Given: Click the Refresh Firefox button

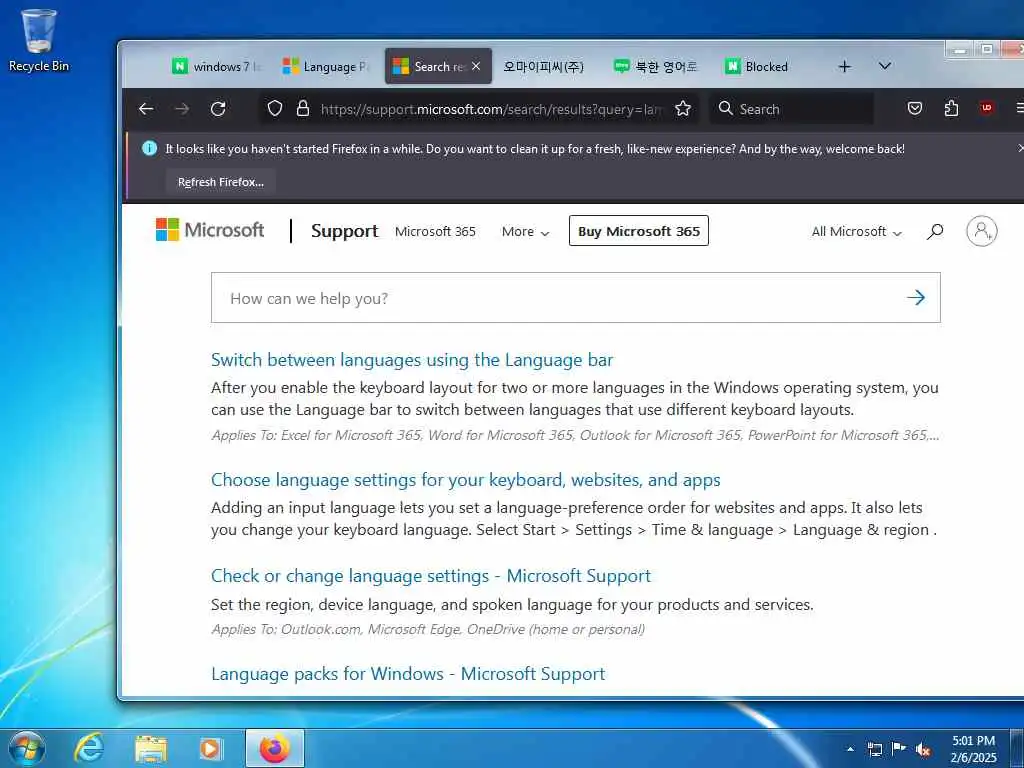Looking at the screenshot, I should coord(221,182).
